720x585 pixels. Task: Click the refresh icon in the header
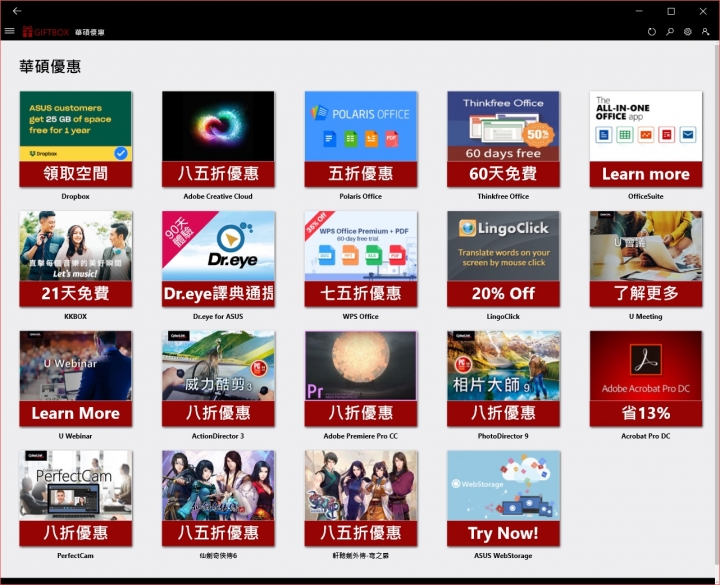[652, 32]
